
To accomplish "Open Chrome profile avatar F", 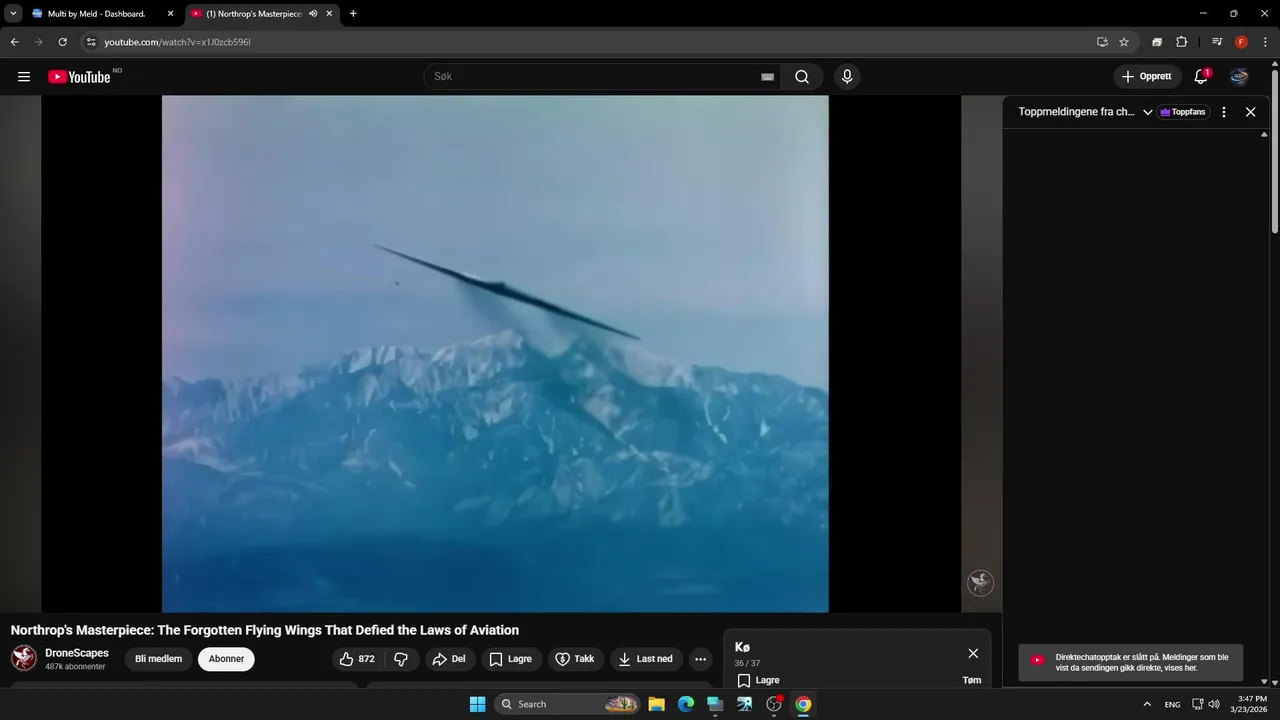I will [x=1241, y=42].
